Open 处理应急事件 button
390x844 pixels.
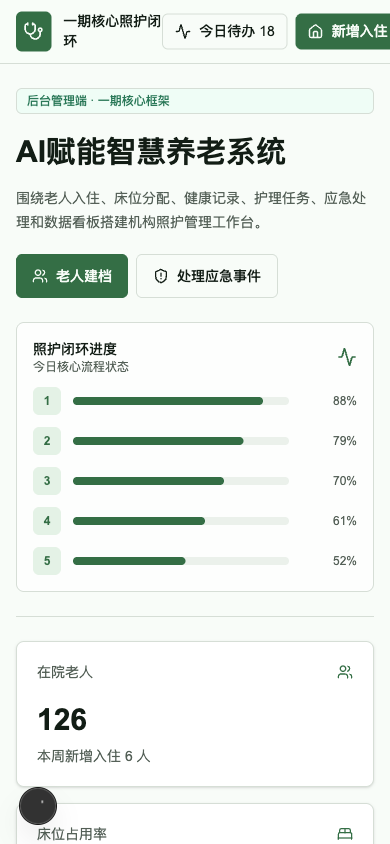(207, 276)
